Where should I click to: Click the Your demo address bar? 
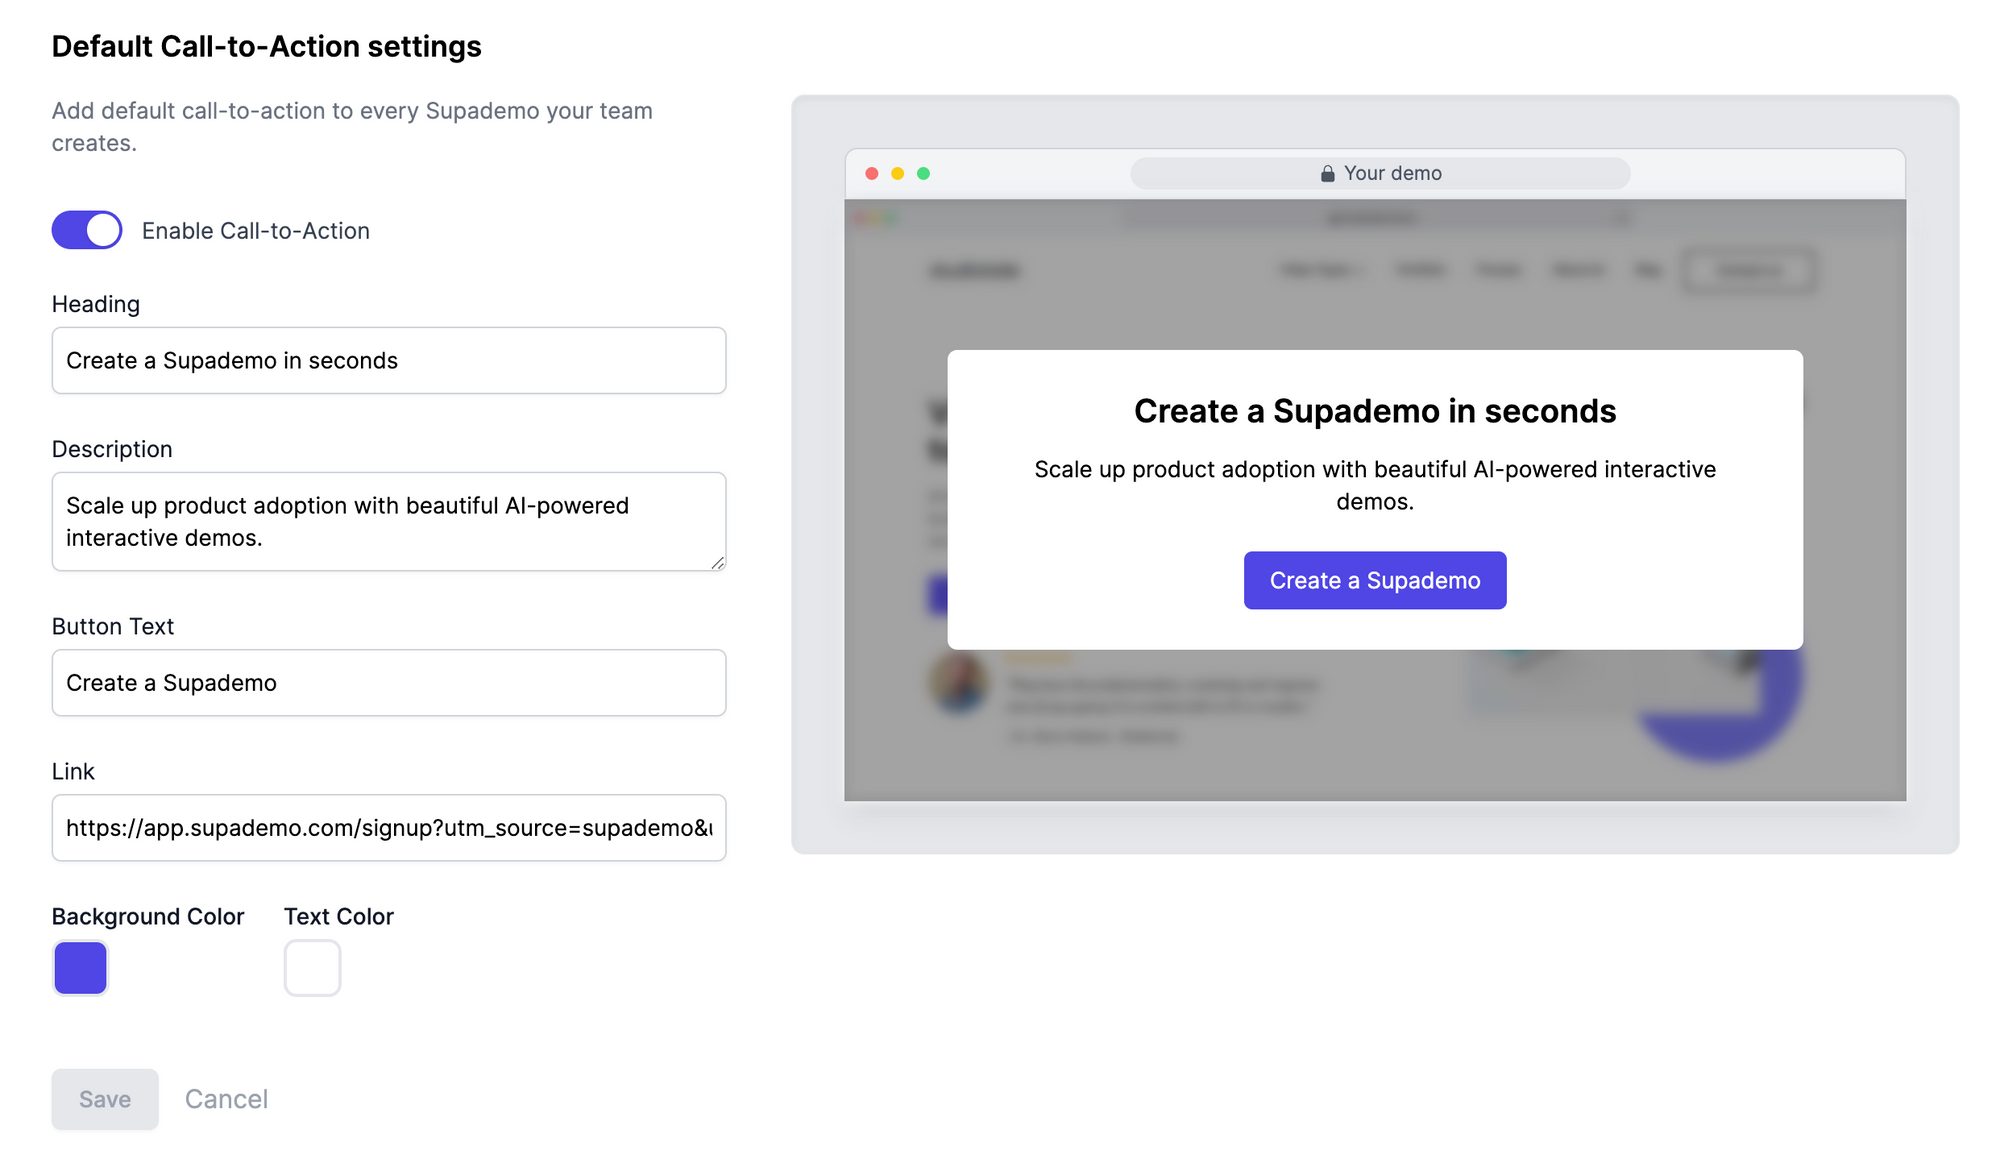pyautogui.click(x=1380, y=173)
